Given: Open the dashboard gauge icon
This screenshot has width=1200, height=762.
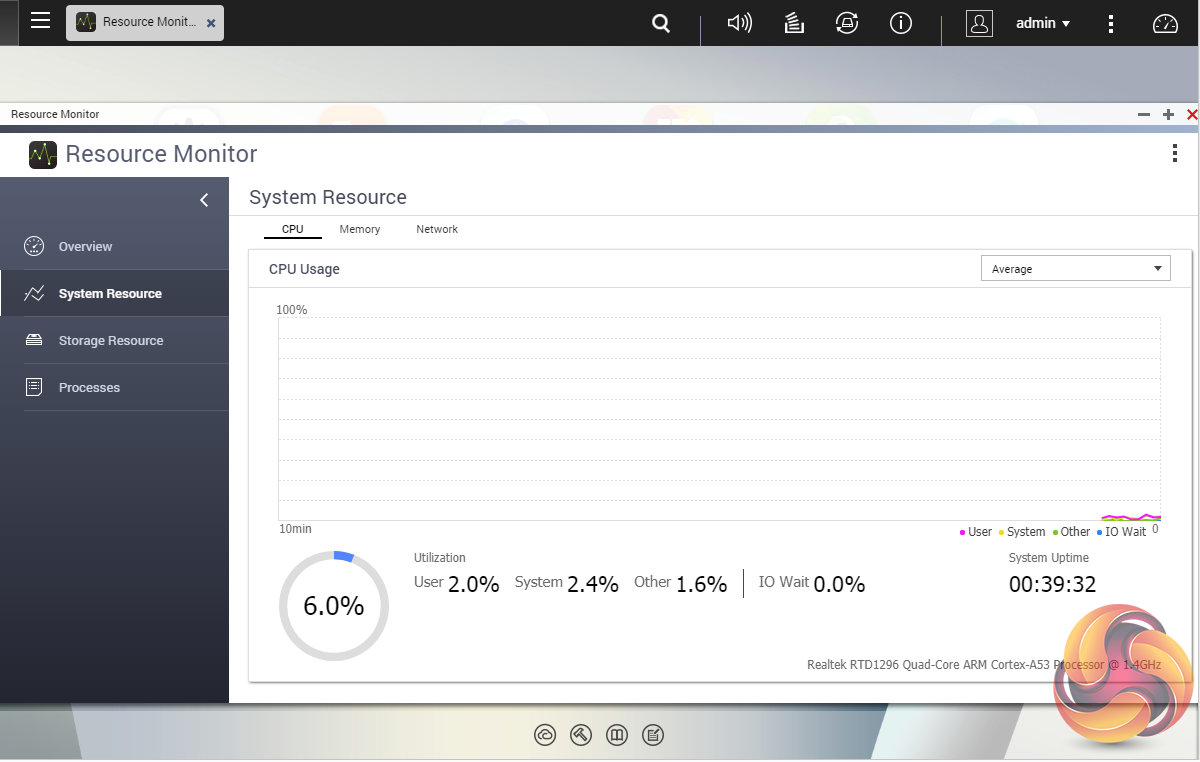Looking at the screenshot, I should point(1166,23).
